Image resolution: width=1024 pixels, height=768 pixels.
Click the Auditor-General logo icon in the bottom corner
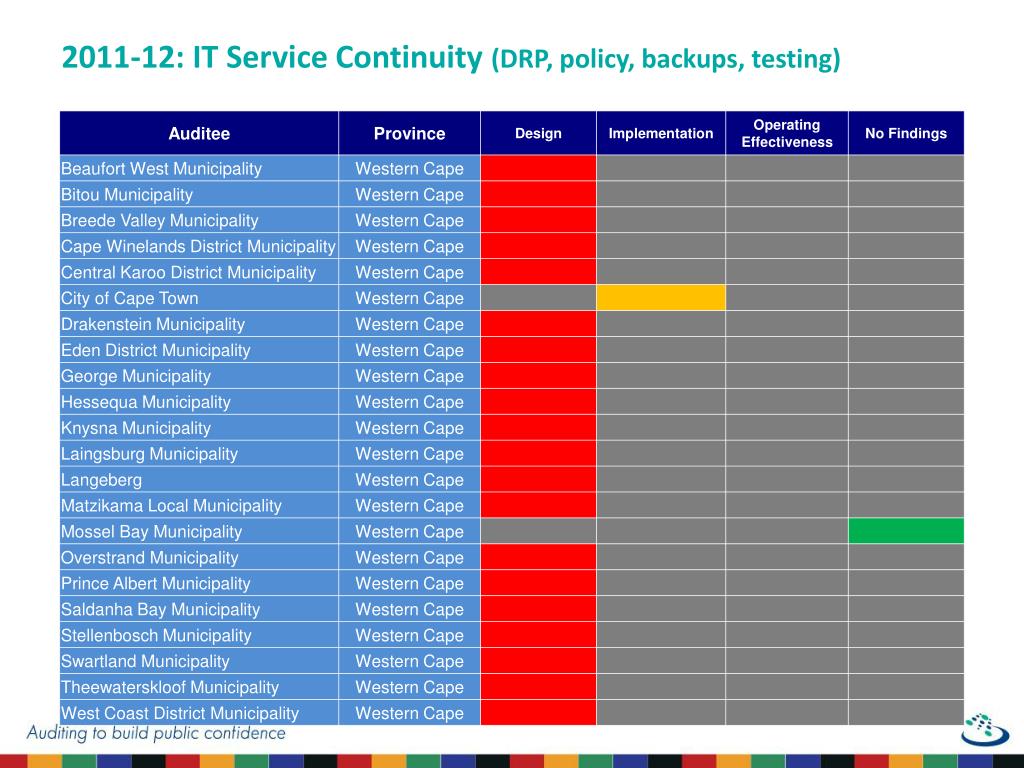pos(985,729)
